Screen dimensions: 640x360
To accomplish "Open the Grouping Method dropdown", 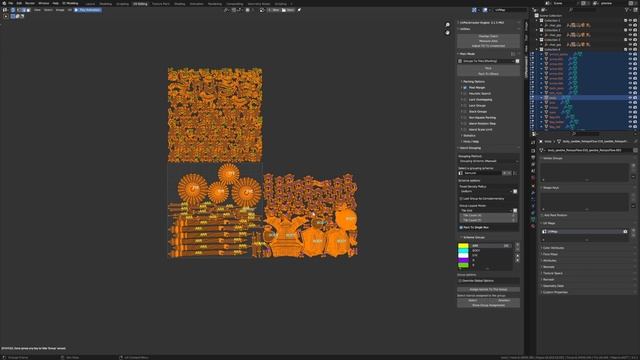I will [x=489, y=161].
